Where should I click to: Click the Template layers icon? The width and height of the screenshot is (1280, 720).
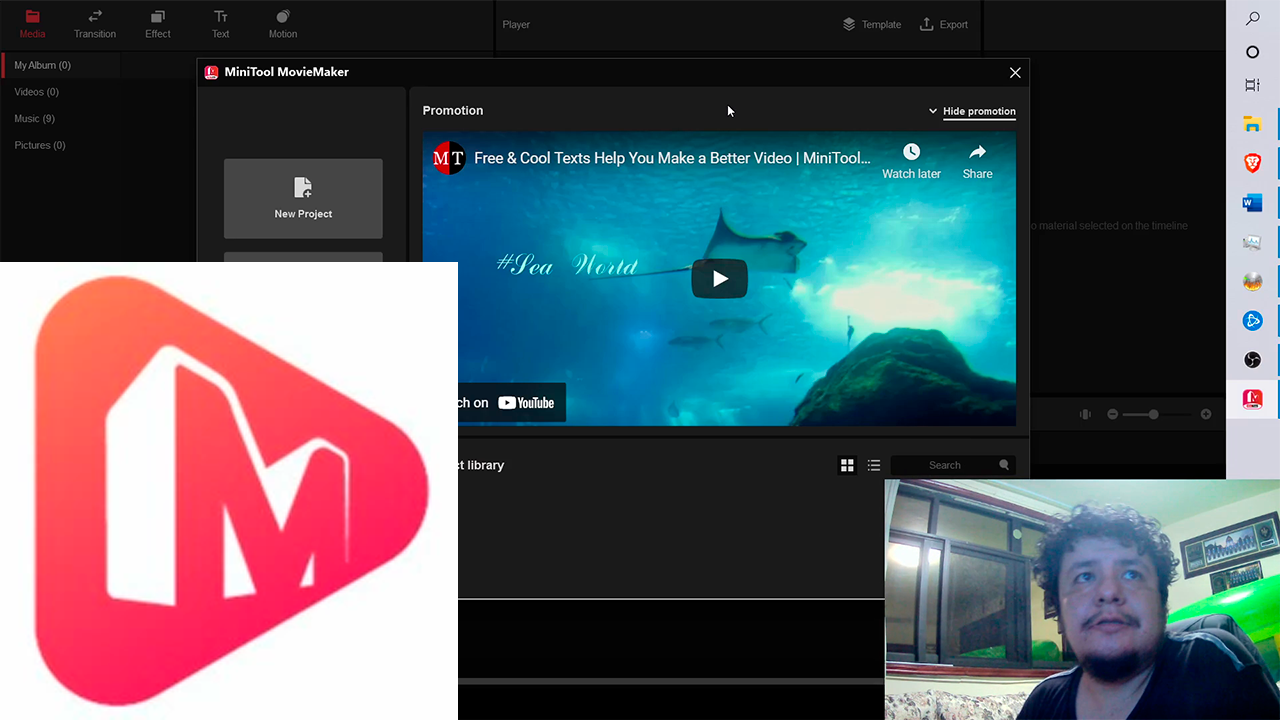click(x=848, y=24)
